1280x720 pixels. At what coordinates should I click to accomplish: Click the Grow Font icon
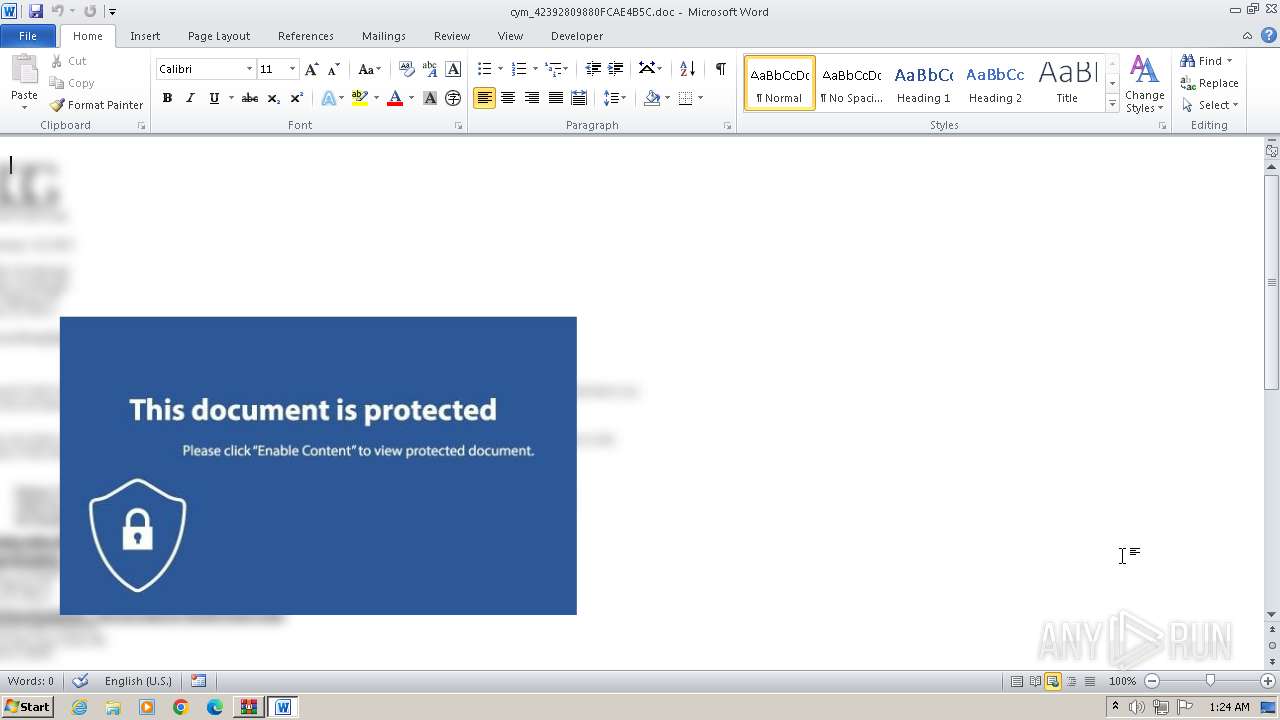coord(312,69)
